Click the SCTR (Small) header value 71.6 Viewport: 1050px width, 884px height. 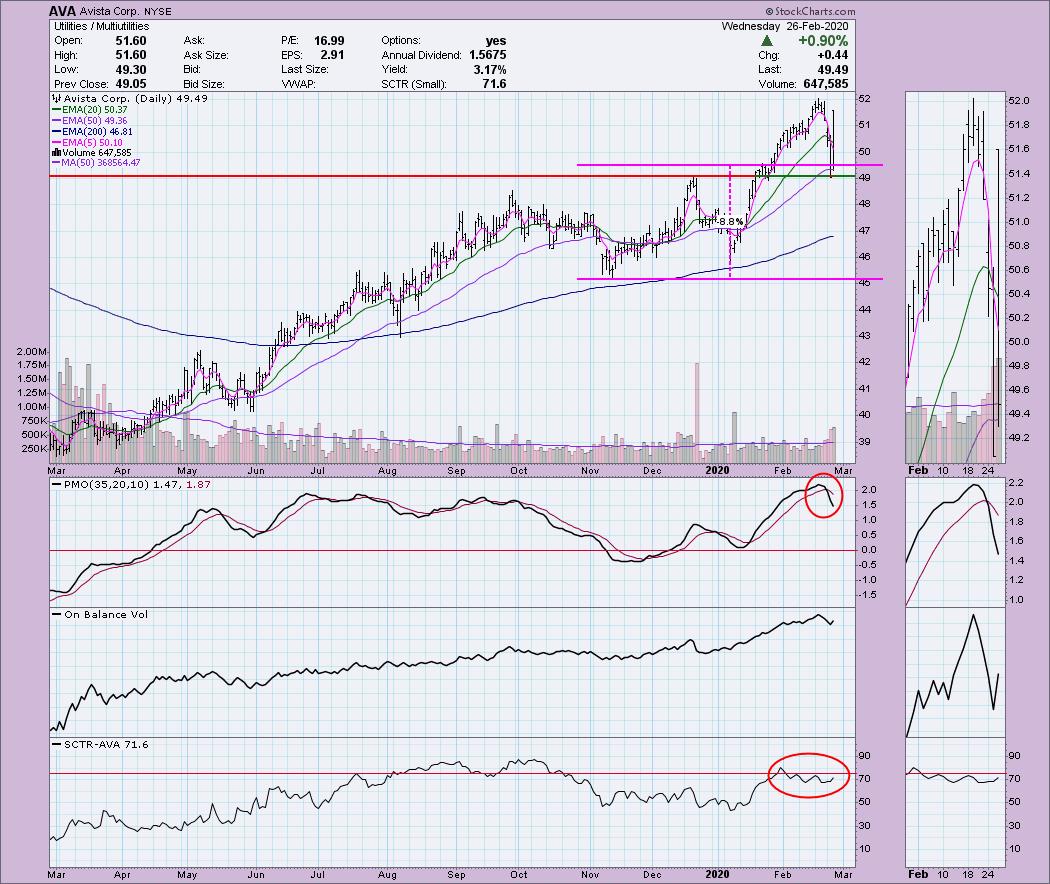coord(494,84)
